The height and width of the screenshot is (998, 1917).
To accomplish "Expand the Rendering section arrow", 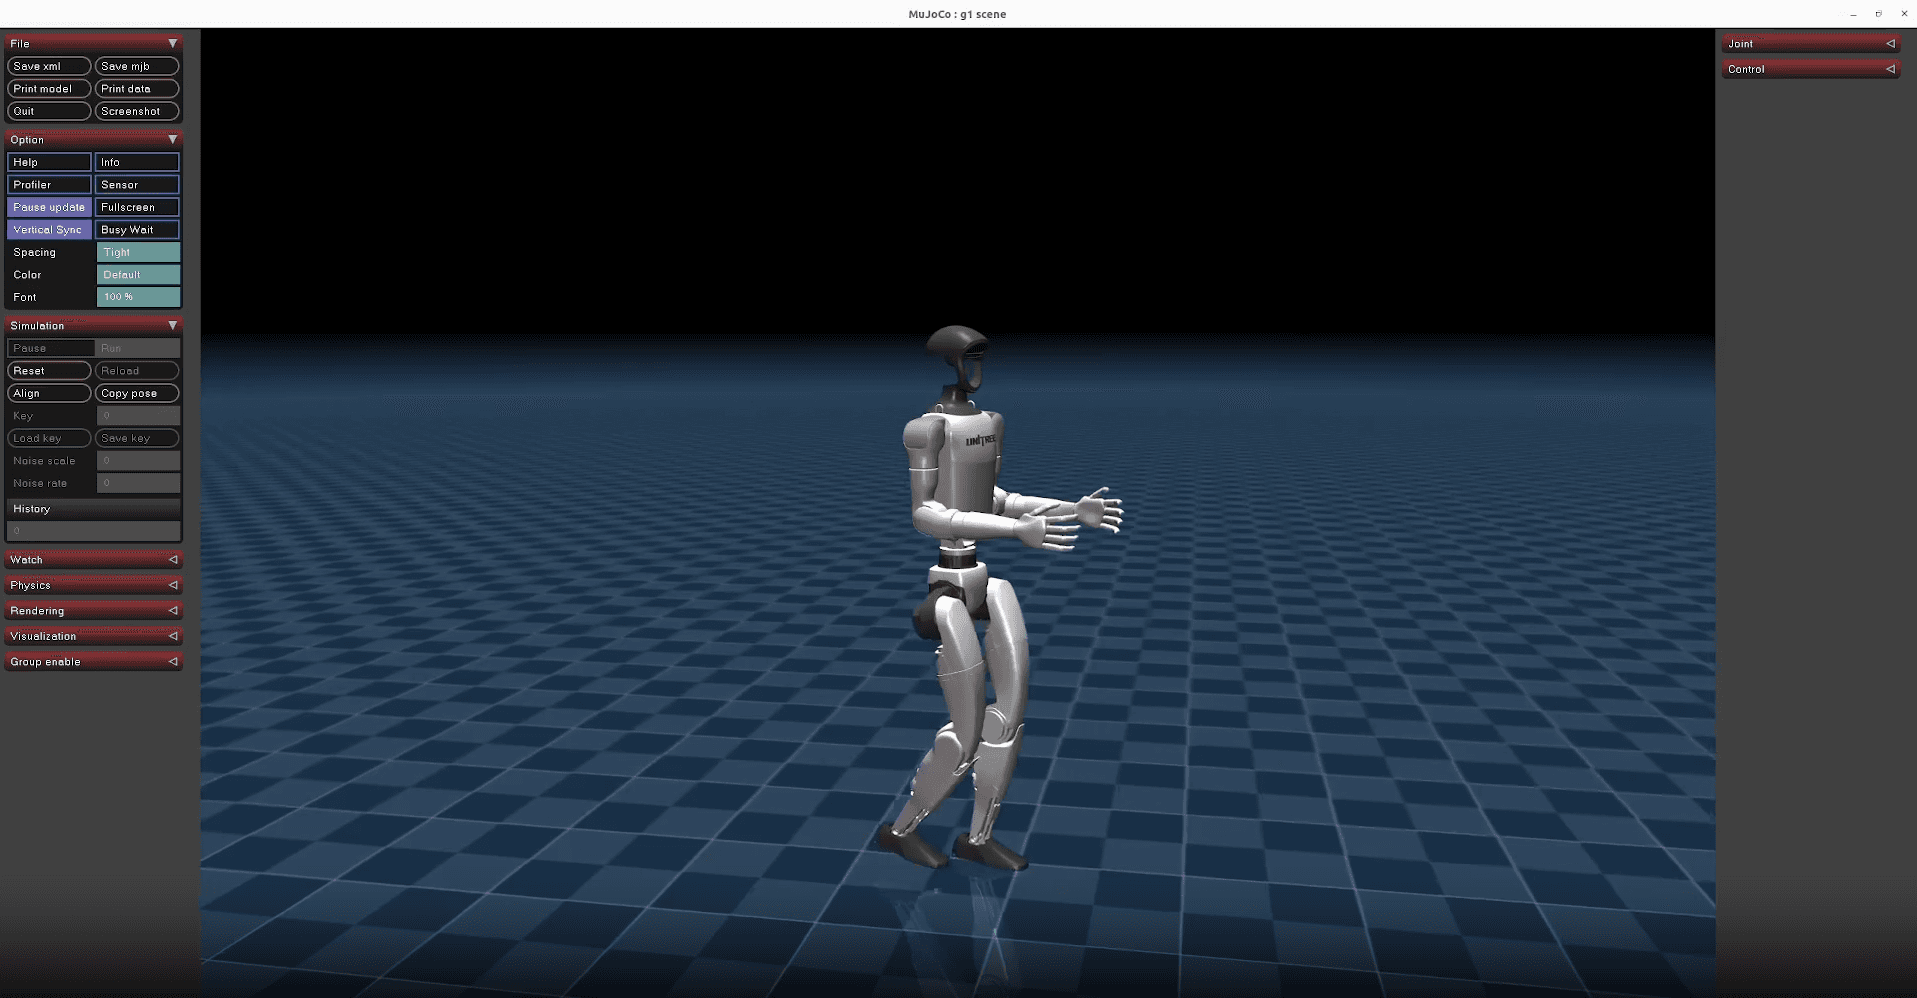I will [172, 611].
